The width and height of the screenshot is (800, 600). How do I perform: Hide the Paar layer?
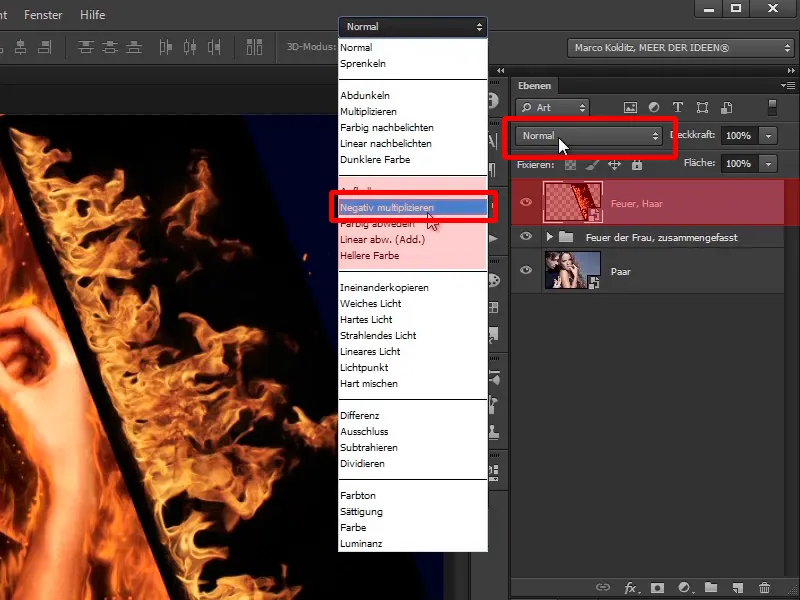point(526,270)
